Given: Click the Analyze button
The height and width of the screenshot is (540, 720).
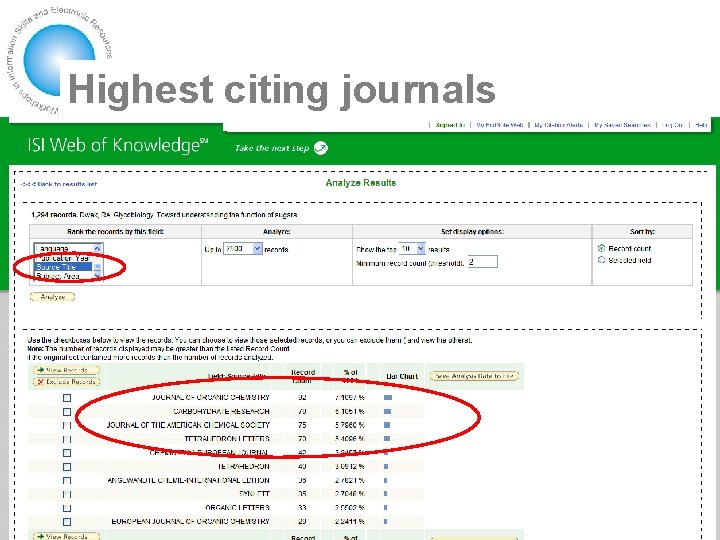Looking at the screenshot, I should click(x=52, y=297).
